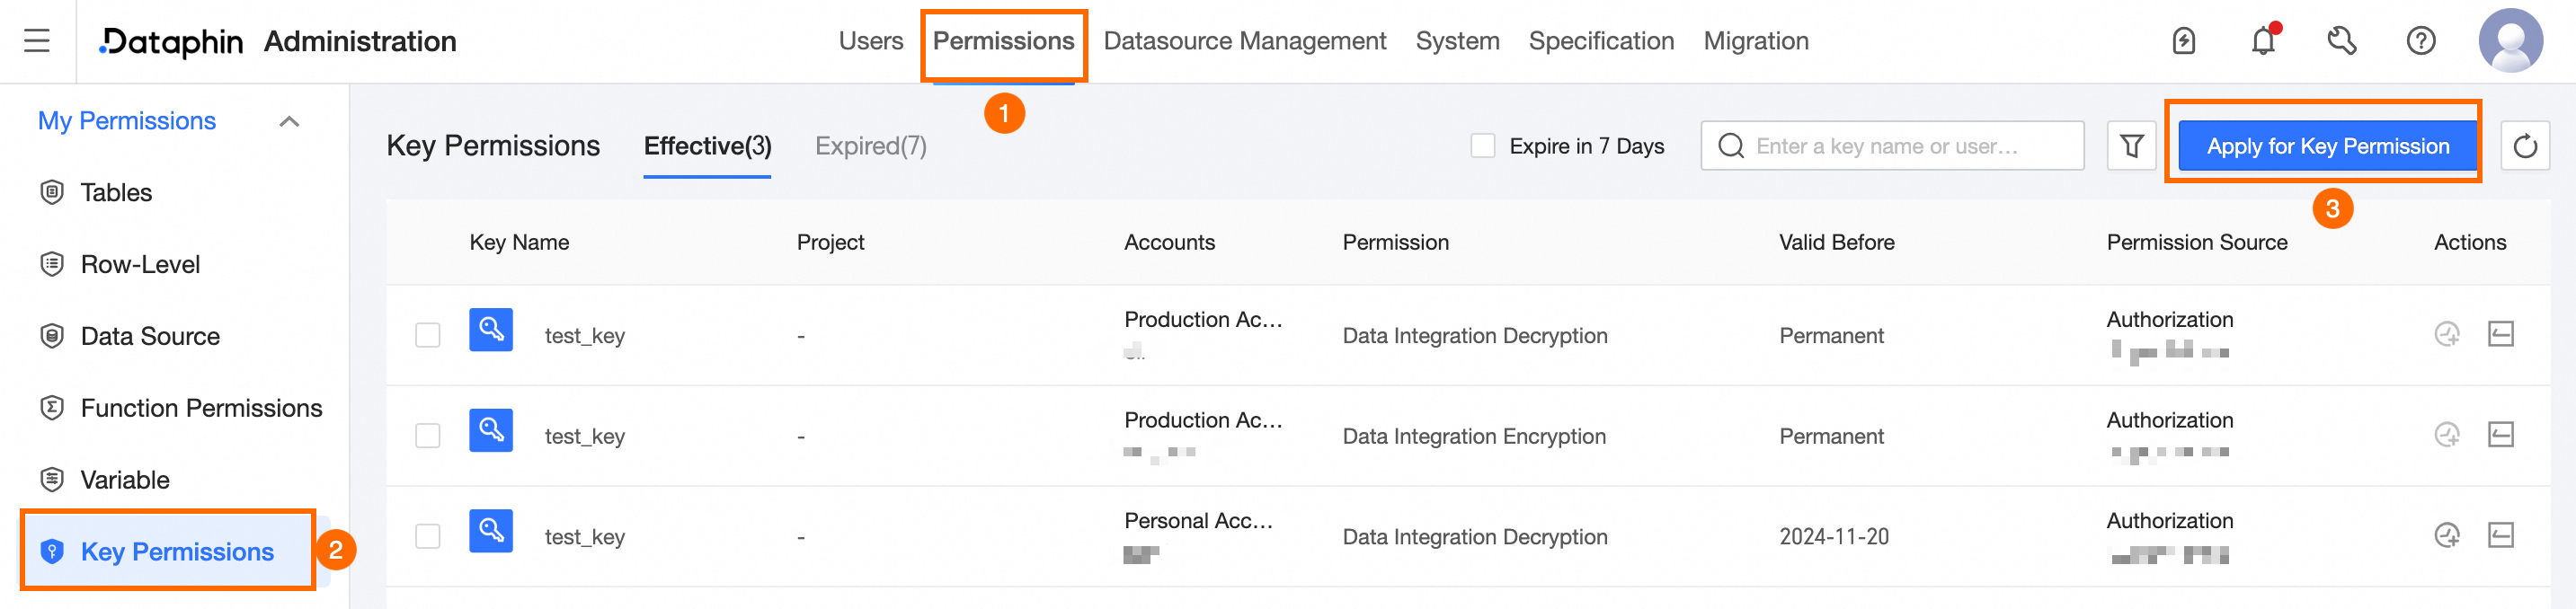Click the lightning page icon in header
The width and height of the screenshot is (2576, 609).
click(2184, 41)
